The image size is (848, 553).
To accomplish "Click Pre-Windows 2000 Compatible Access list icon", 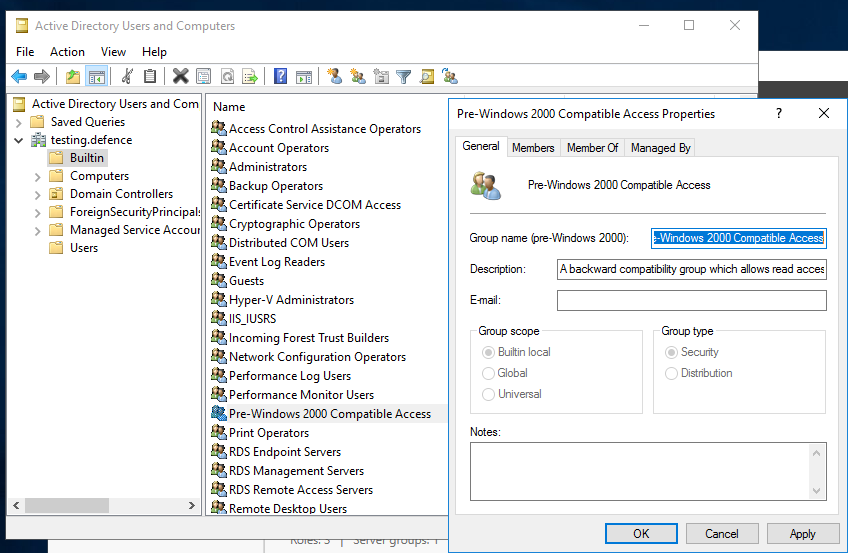I will [x=218, y=413].
